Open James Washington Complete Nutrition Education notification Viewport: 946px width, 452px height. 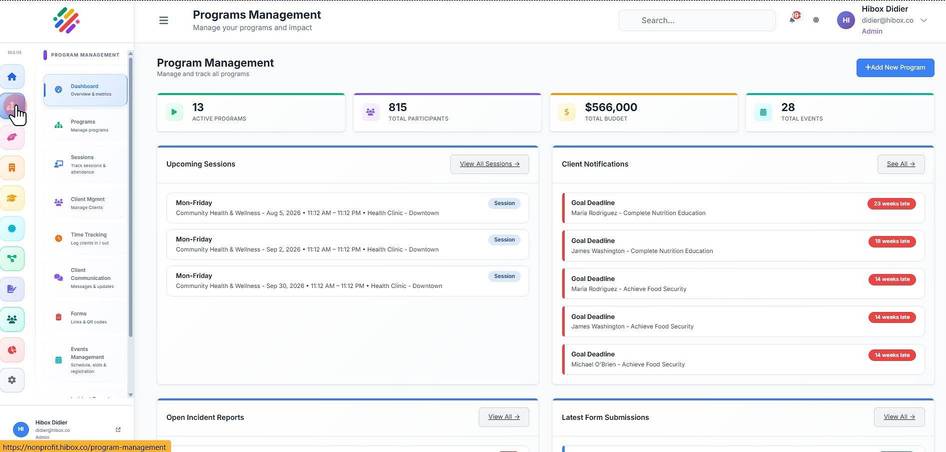(x=743, y=246)
